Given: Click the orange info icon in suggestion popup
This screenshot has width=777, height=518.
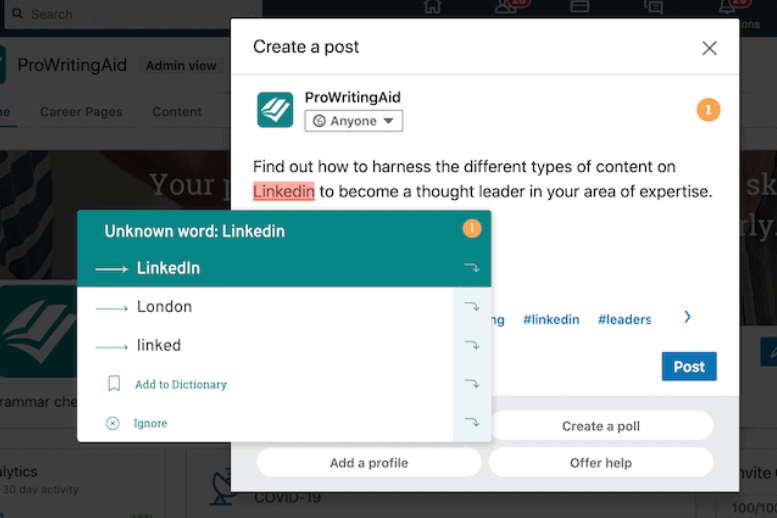Looking at the screenshot, I should tap(472, 229).
